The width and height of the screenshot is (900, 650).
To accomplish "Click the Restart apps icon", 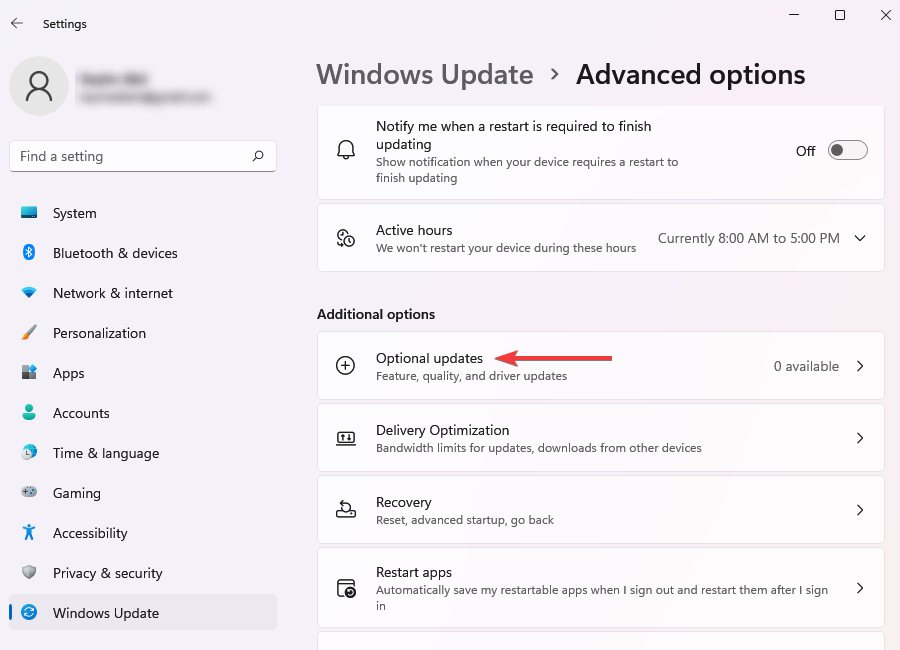I will (346, 588).
